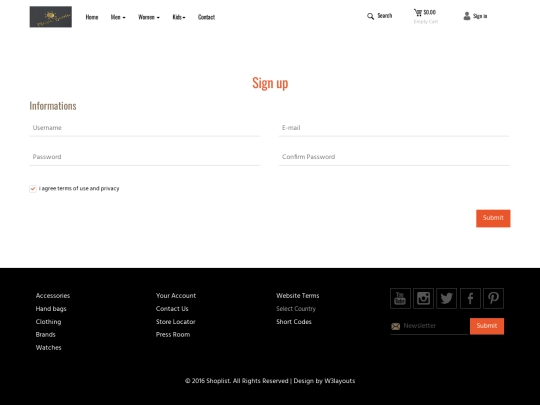Click the Sign in link
The image size is (540, 405).
click(480, 16)
